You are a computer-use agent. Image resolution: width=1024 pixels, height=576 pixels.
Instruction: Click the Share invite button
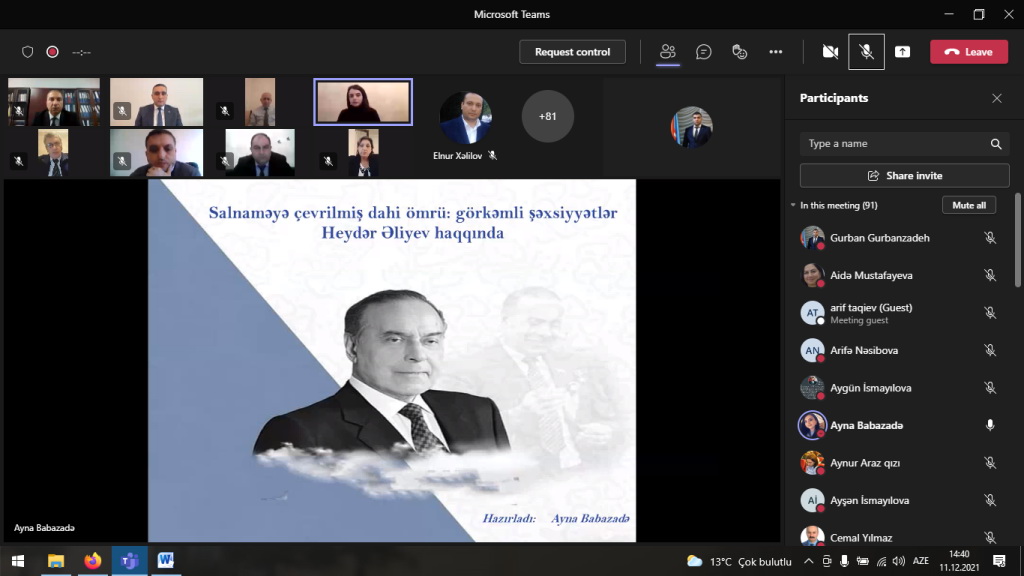[x=904, y=175]
